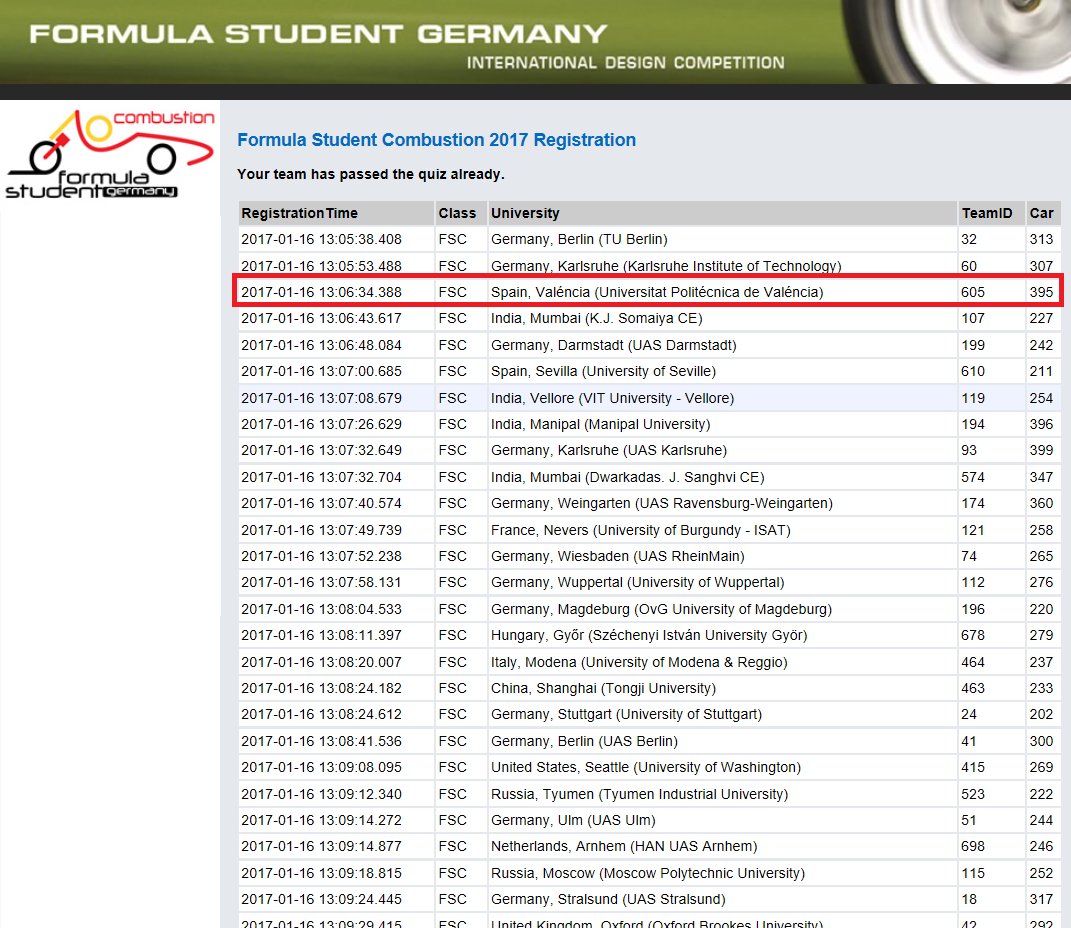The image size is (1071, 928).
Task: Click registration time 2017-01-16 13:08:24.612
Action: coord(321,714)
